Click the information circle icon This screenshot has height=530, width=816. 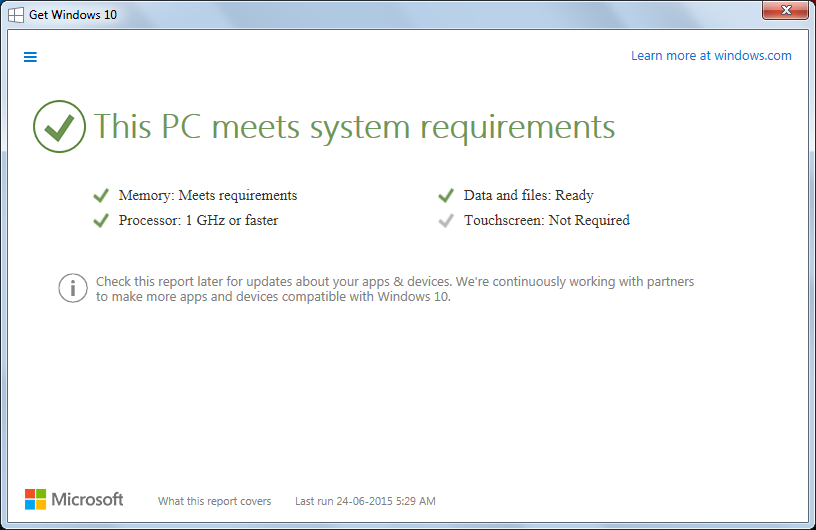coord(73,288)
